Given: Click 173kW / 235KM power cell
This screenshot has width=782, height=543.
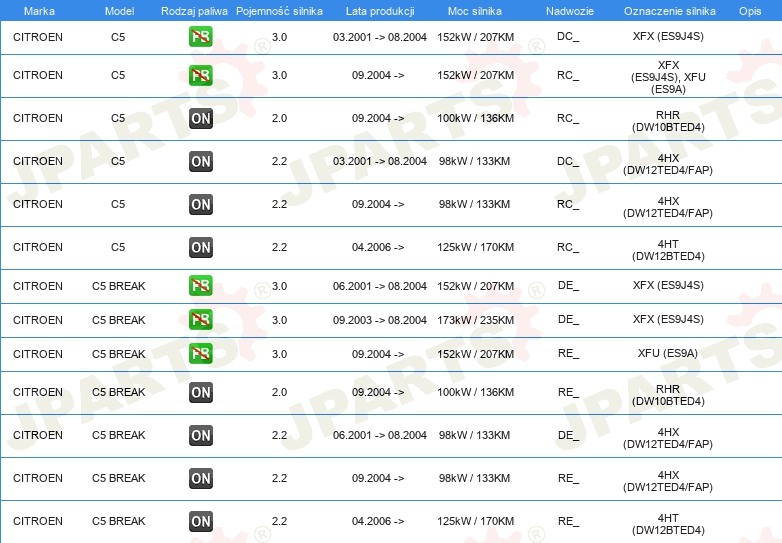Looking at the screenshot, I should 475,320.
